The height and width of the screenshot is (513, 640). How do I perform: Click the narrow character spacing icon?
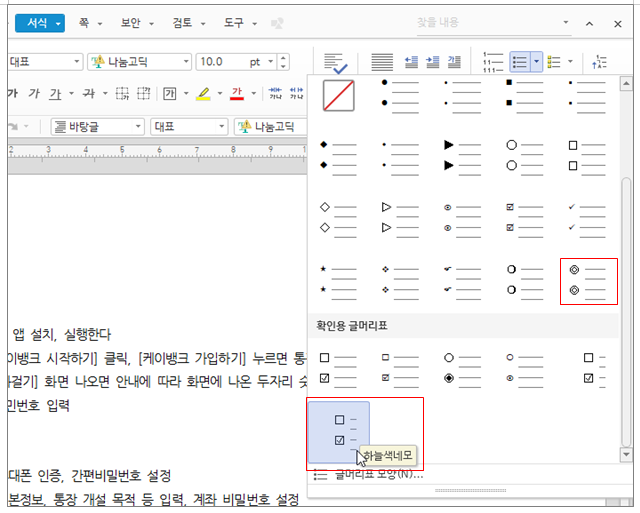[276, 93]
